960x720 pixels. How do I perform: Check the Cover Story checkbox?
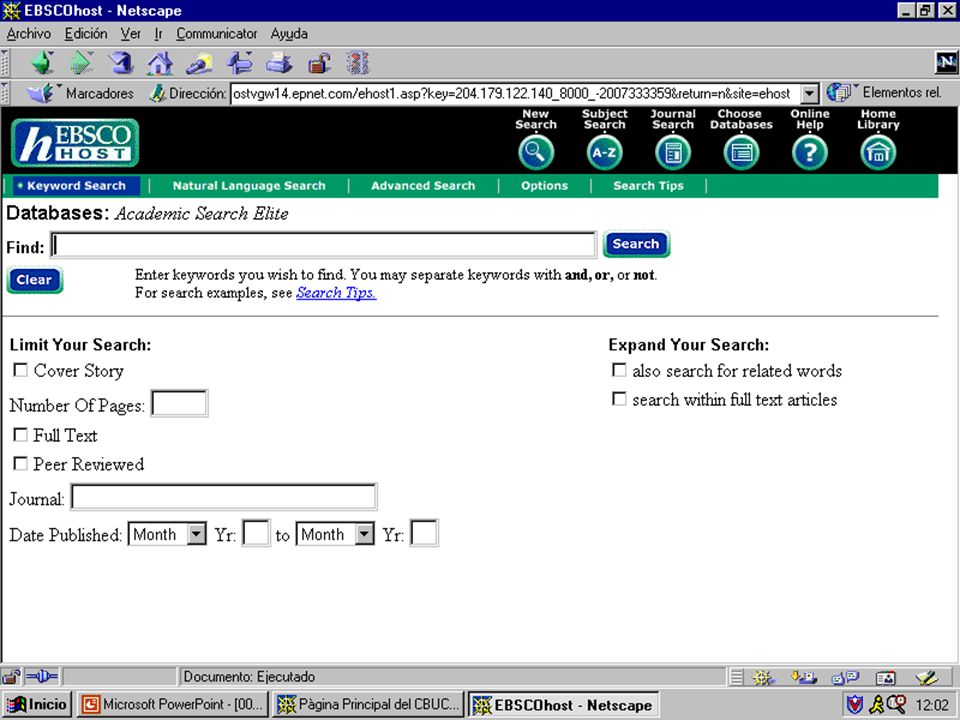[21, 370]
